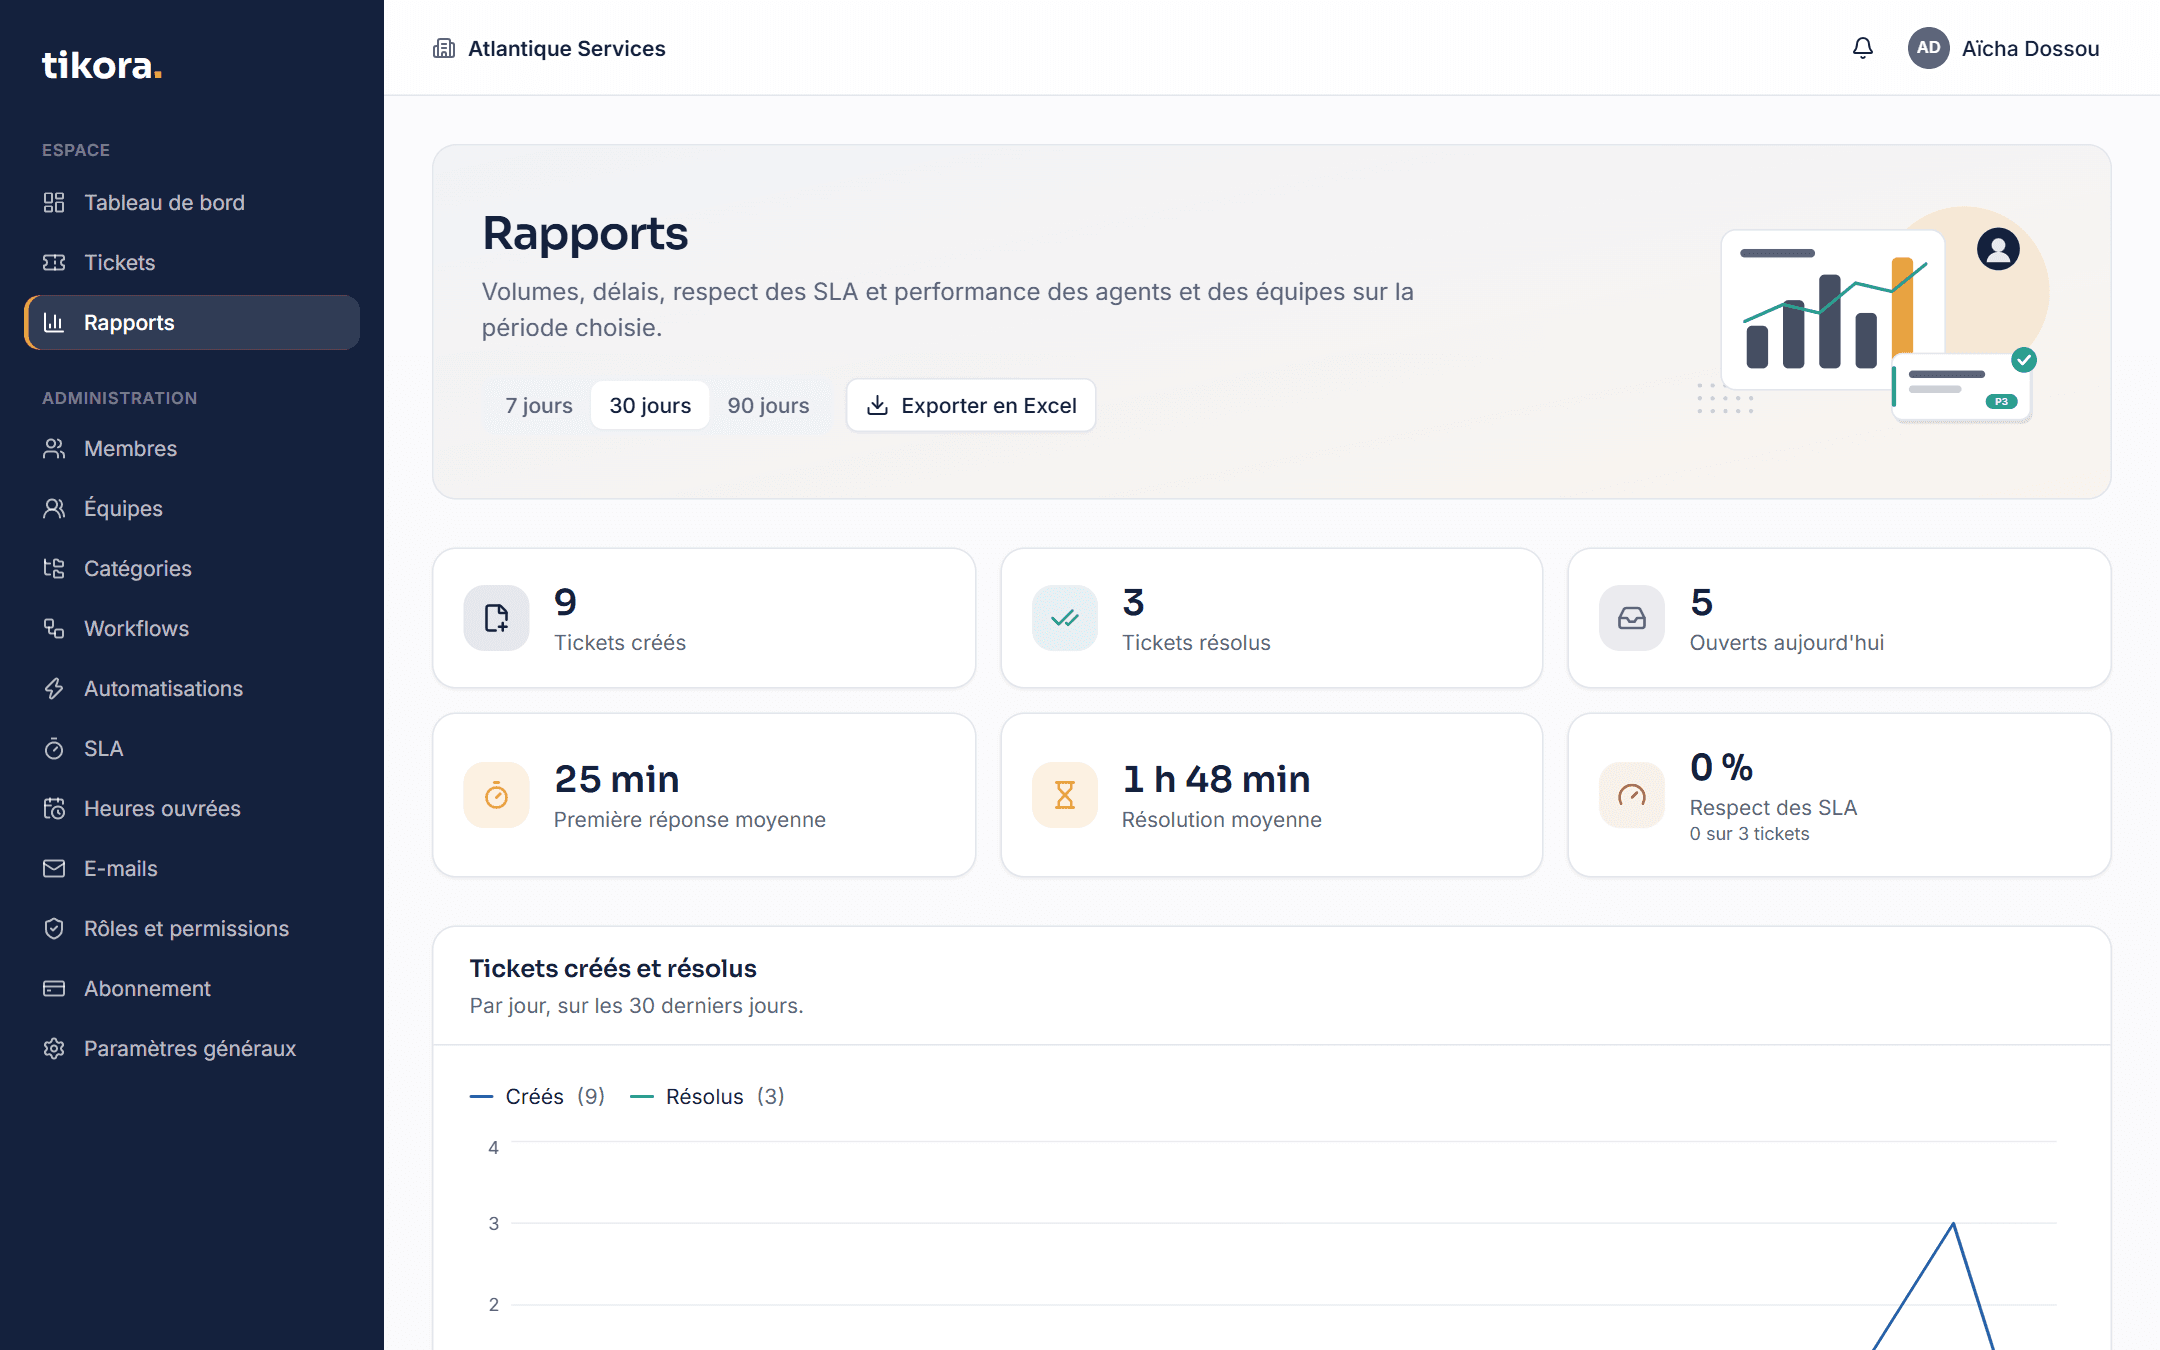Click the Rapports bar chart icon
Image resolution: width=2160 pixels, height=1350 pixels.
[x=54, y=323]
